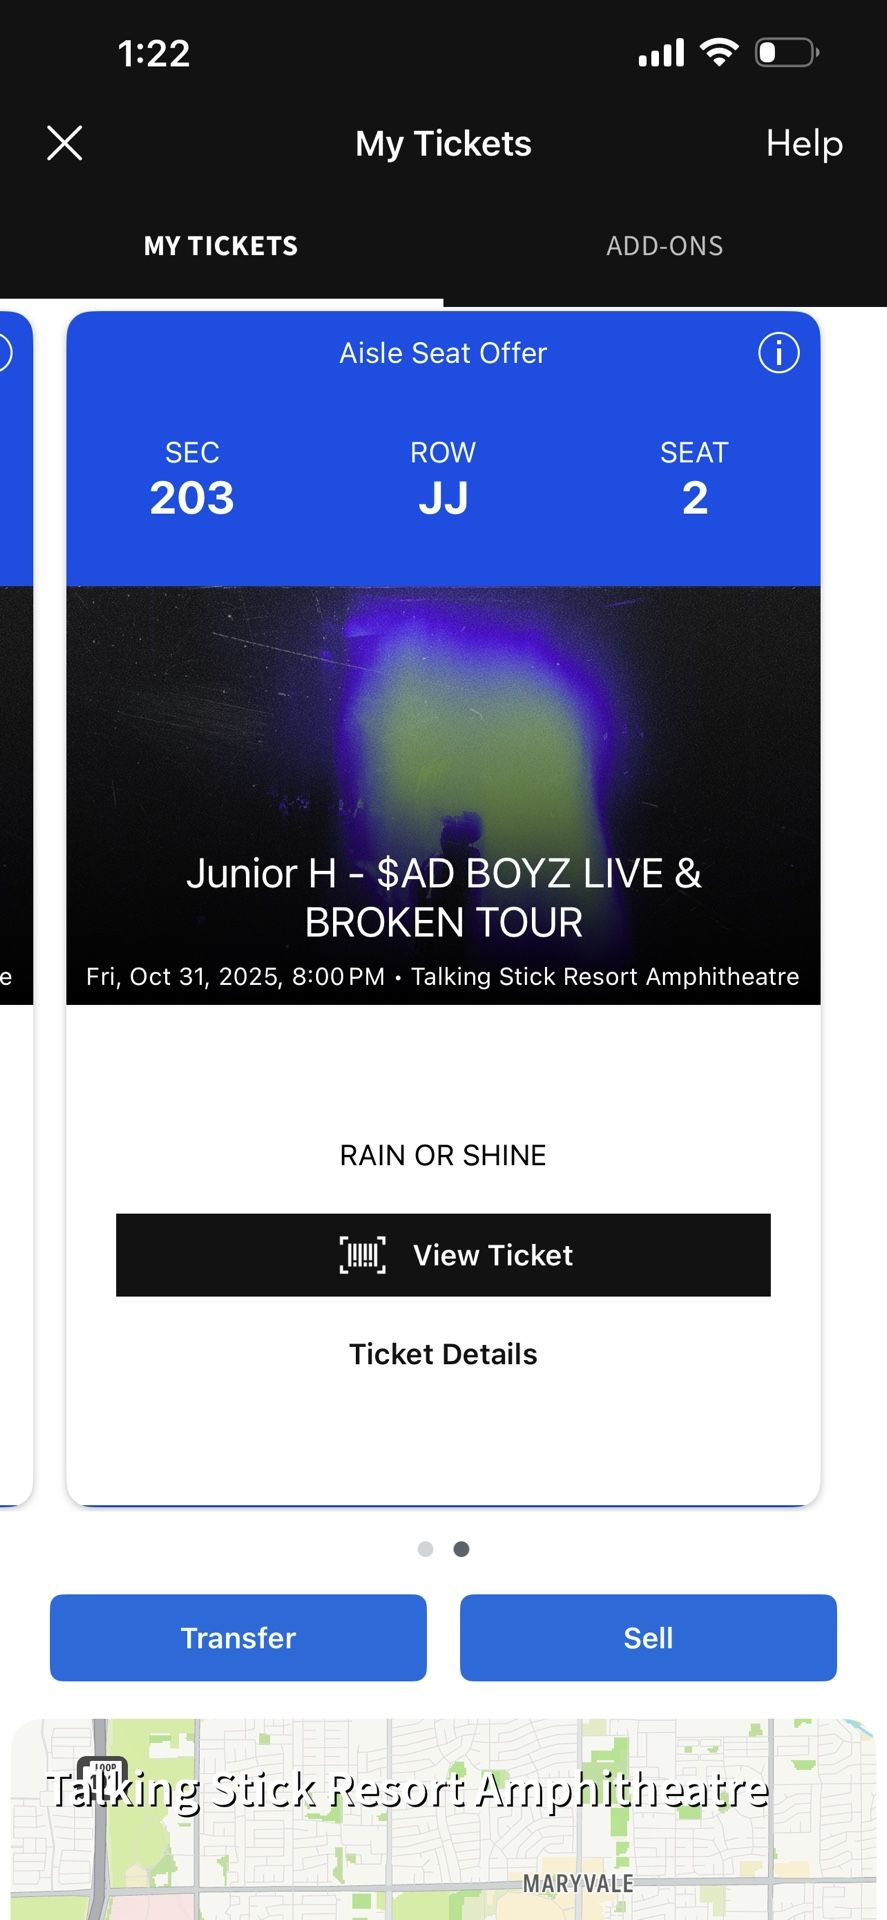This screenshot has width=887, height=1920.
Task: Select the first page indicator dot
Action: click(x=425, y=1549)
